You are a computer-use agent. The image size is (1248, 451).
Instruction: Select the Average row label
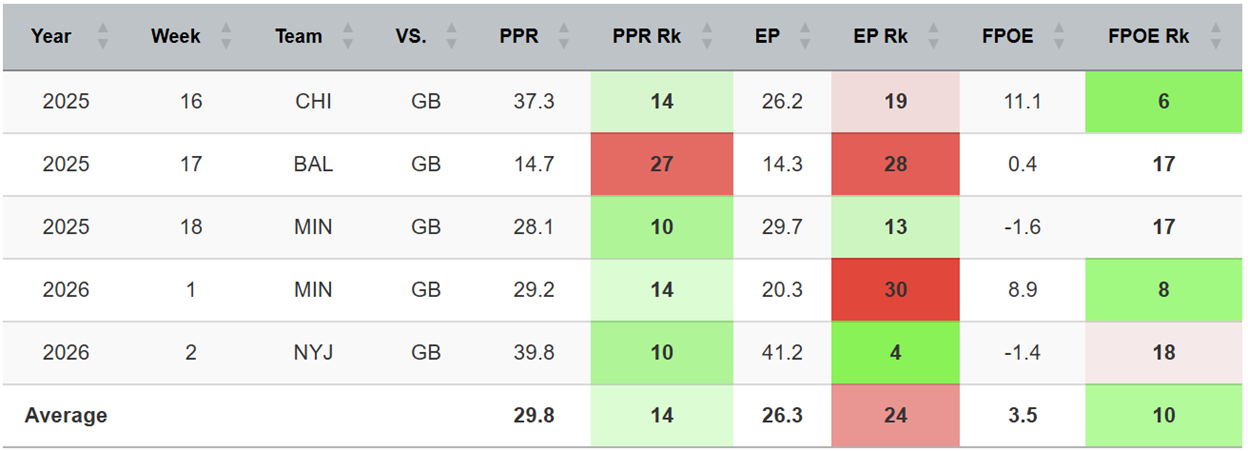(66, 415)
